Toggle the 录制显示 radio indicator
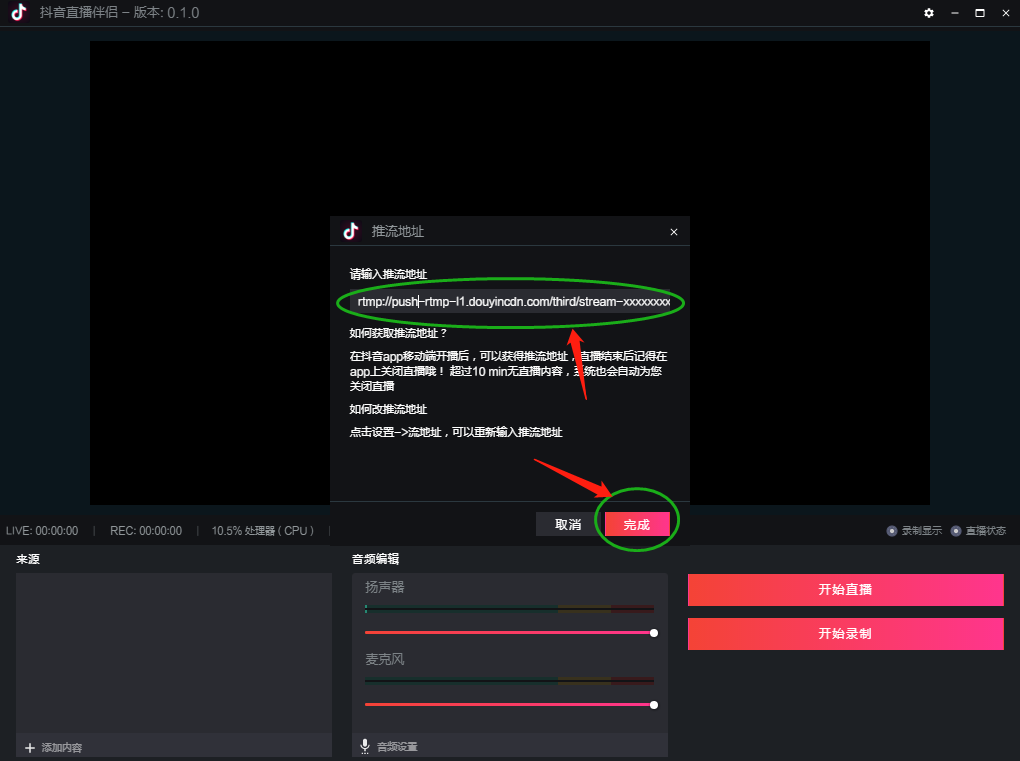1020x761 pixels. click(892, 531)
